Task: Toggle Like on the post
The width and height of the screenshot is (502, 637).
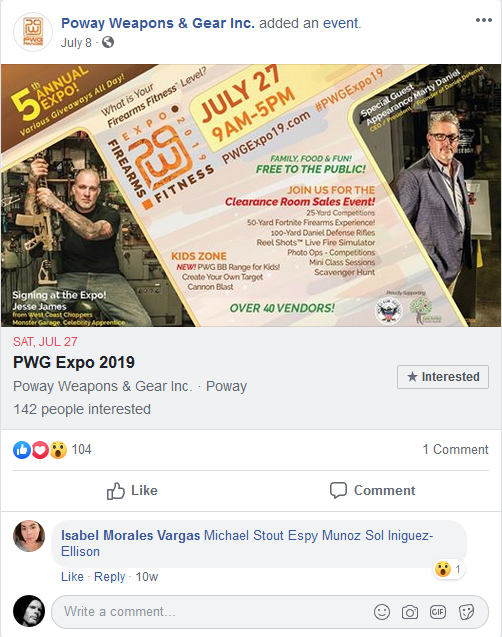Action: pyautogui.click(x=132, y=491)
